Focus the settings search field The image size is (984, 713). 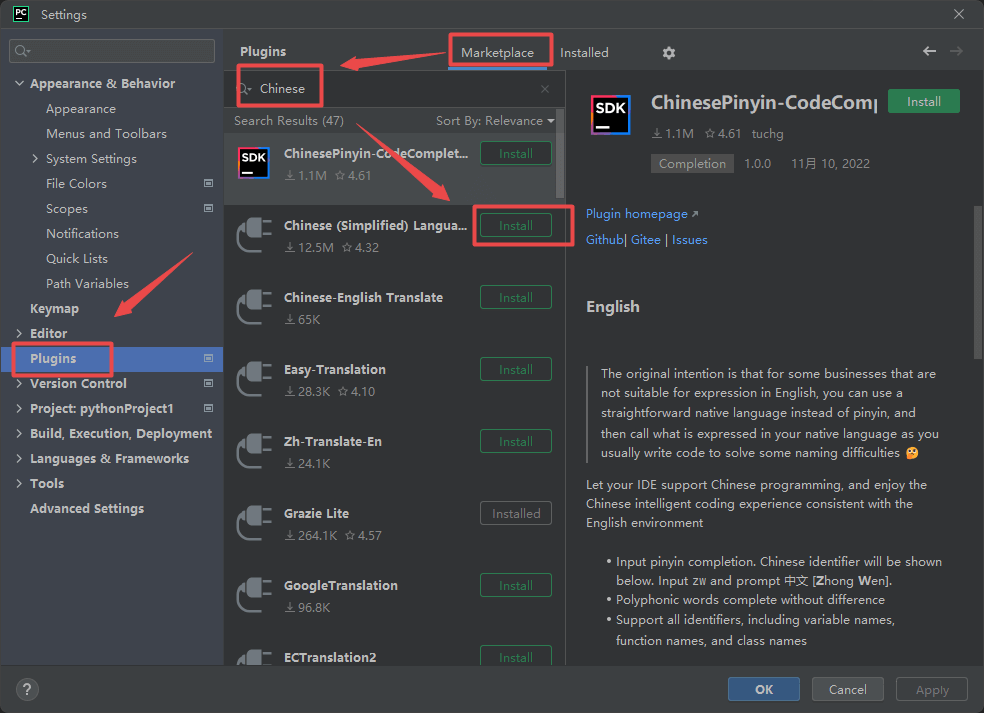pyautogui.click(x=112, y=51)
